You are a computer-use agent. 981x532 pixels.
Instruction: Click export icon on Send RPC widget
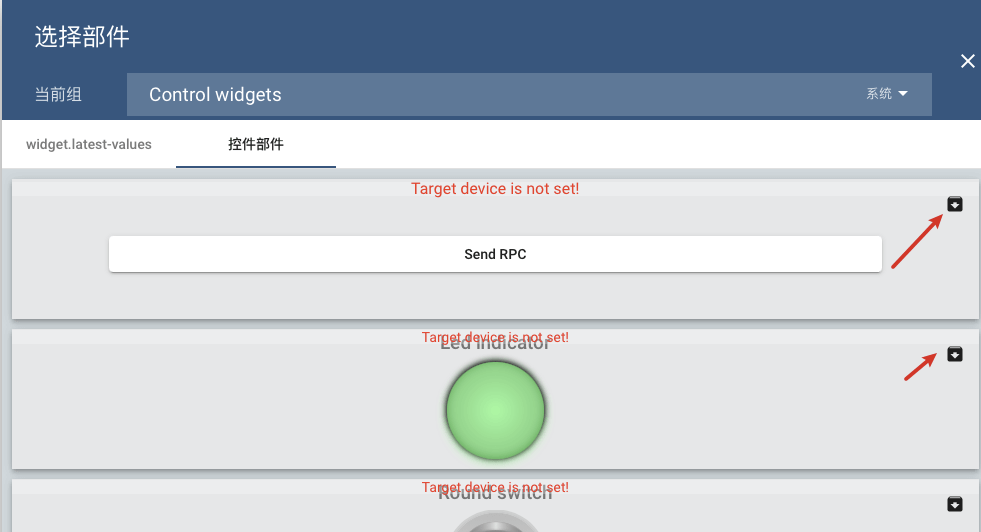click(x=955, y=204)
